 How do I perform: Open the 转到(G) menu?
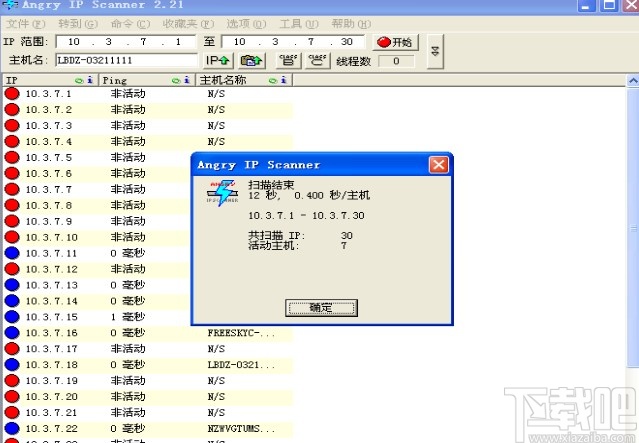[77, 24]
